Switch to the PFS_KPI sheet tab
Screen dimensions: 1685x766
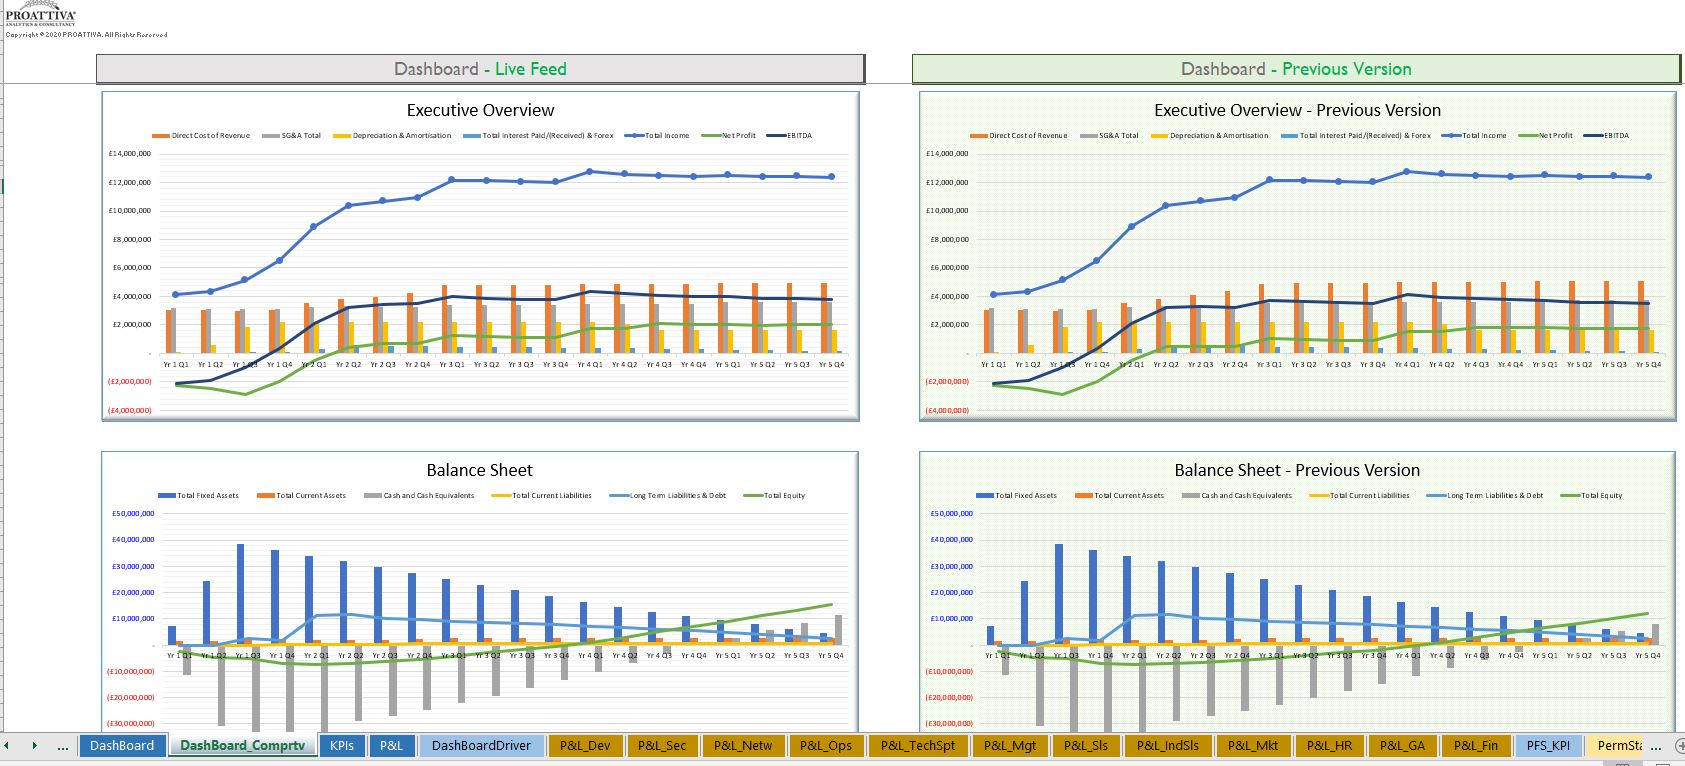[1548, 746]
